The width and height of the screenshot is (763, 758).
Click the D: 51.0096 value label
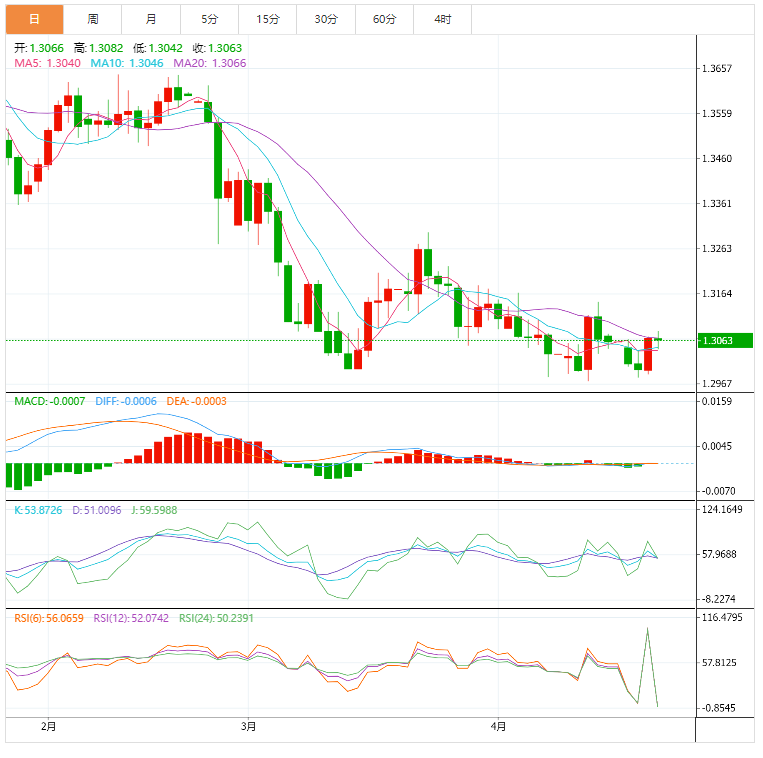97,510
